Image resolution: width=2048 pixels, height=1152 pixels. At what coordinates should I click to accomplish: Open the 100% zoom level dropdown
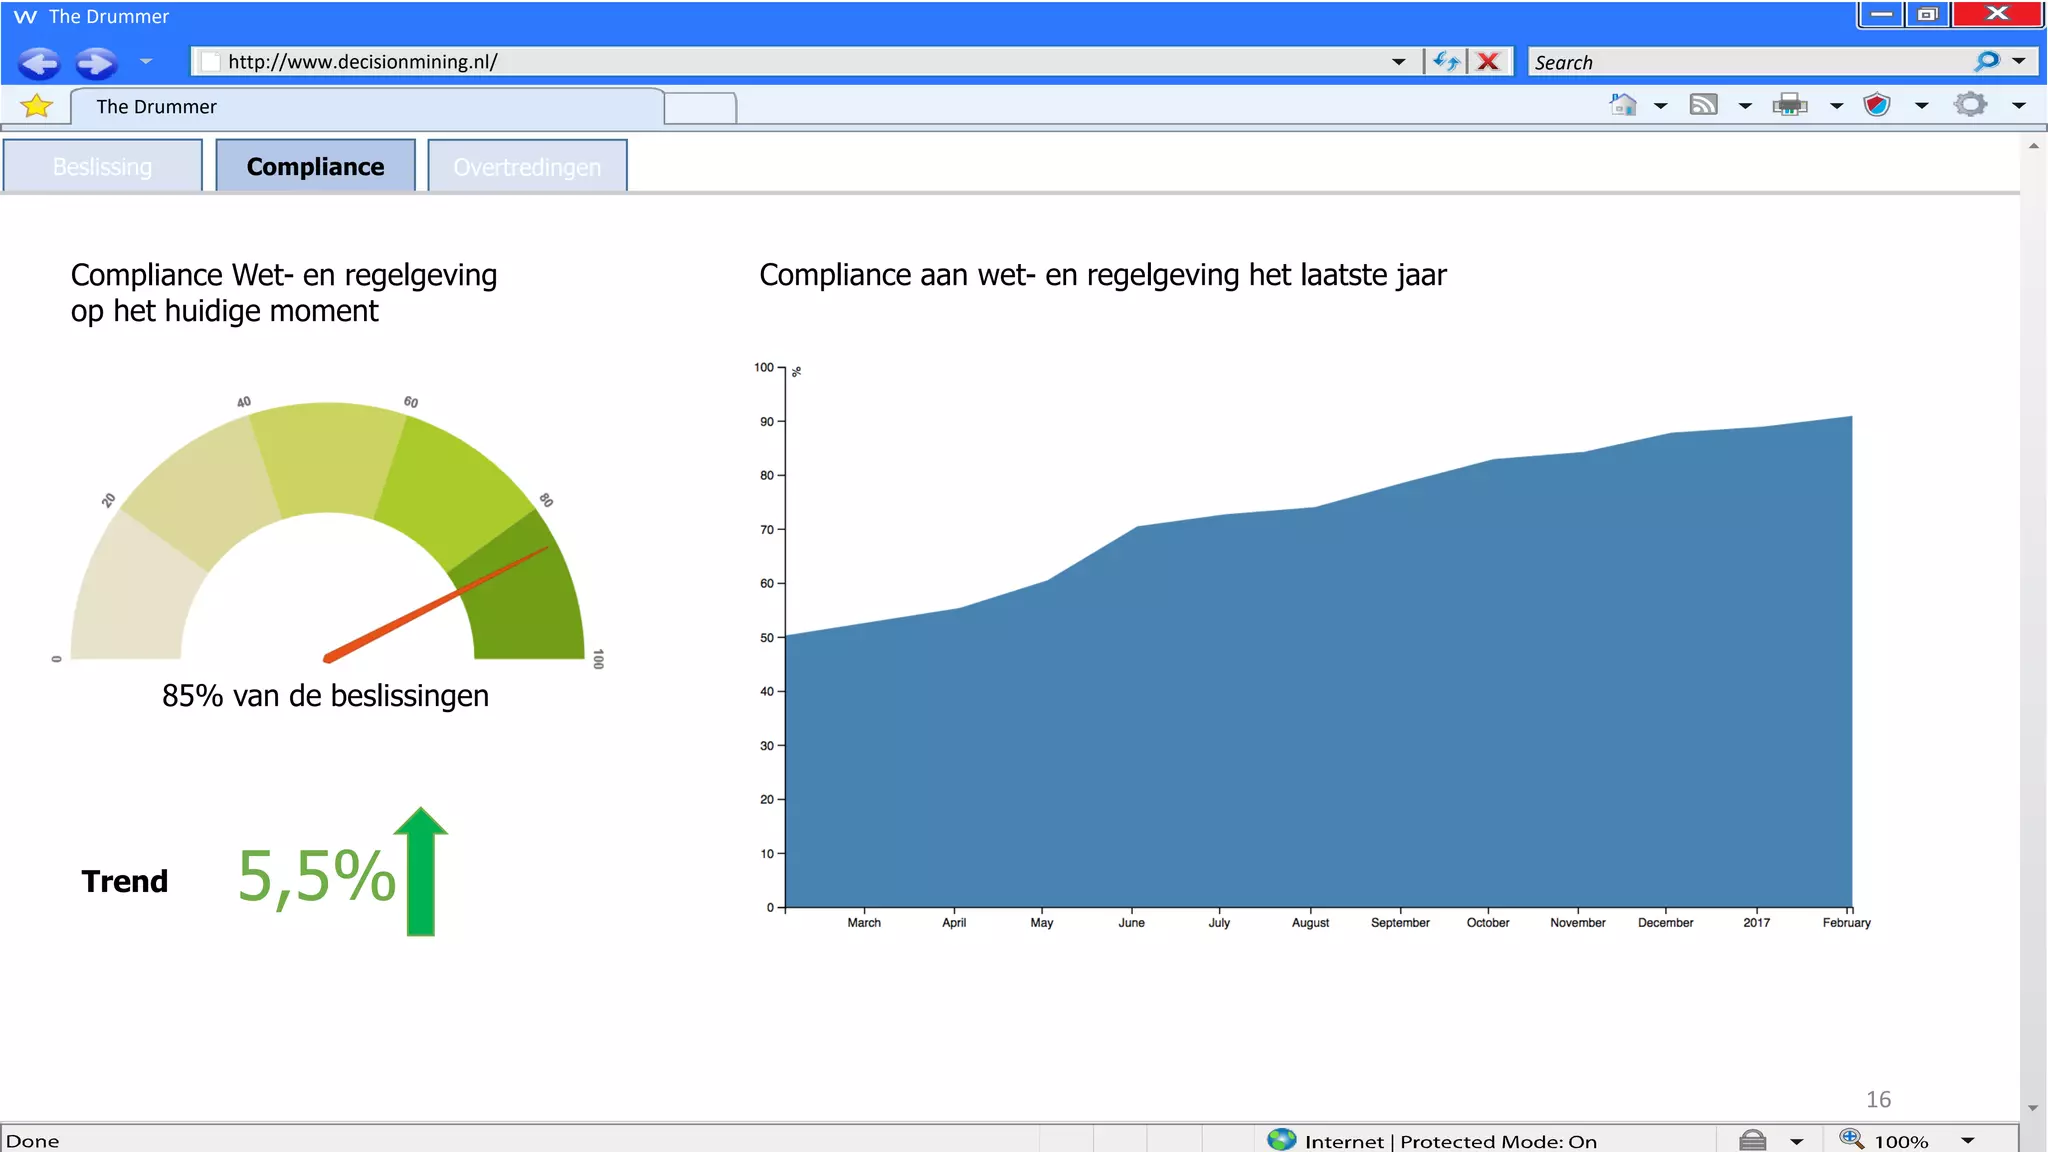click(1967, 1141)
